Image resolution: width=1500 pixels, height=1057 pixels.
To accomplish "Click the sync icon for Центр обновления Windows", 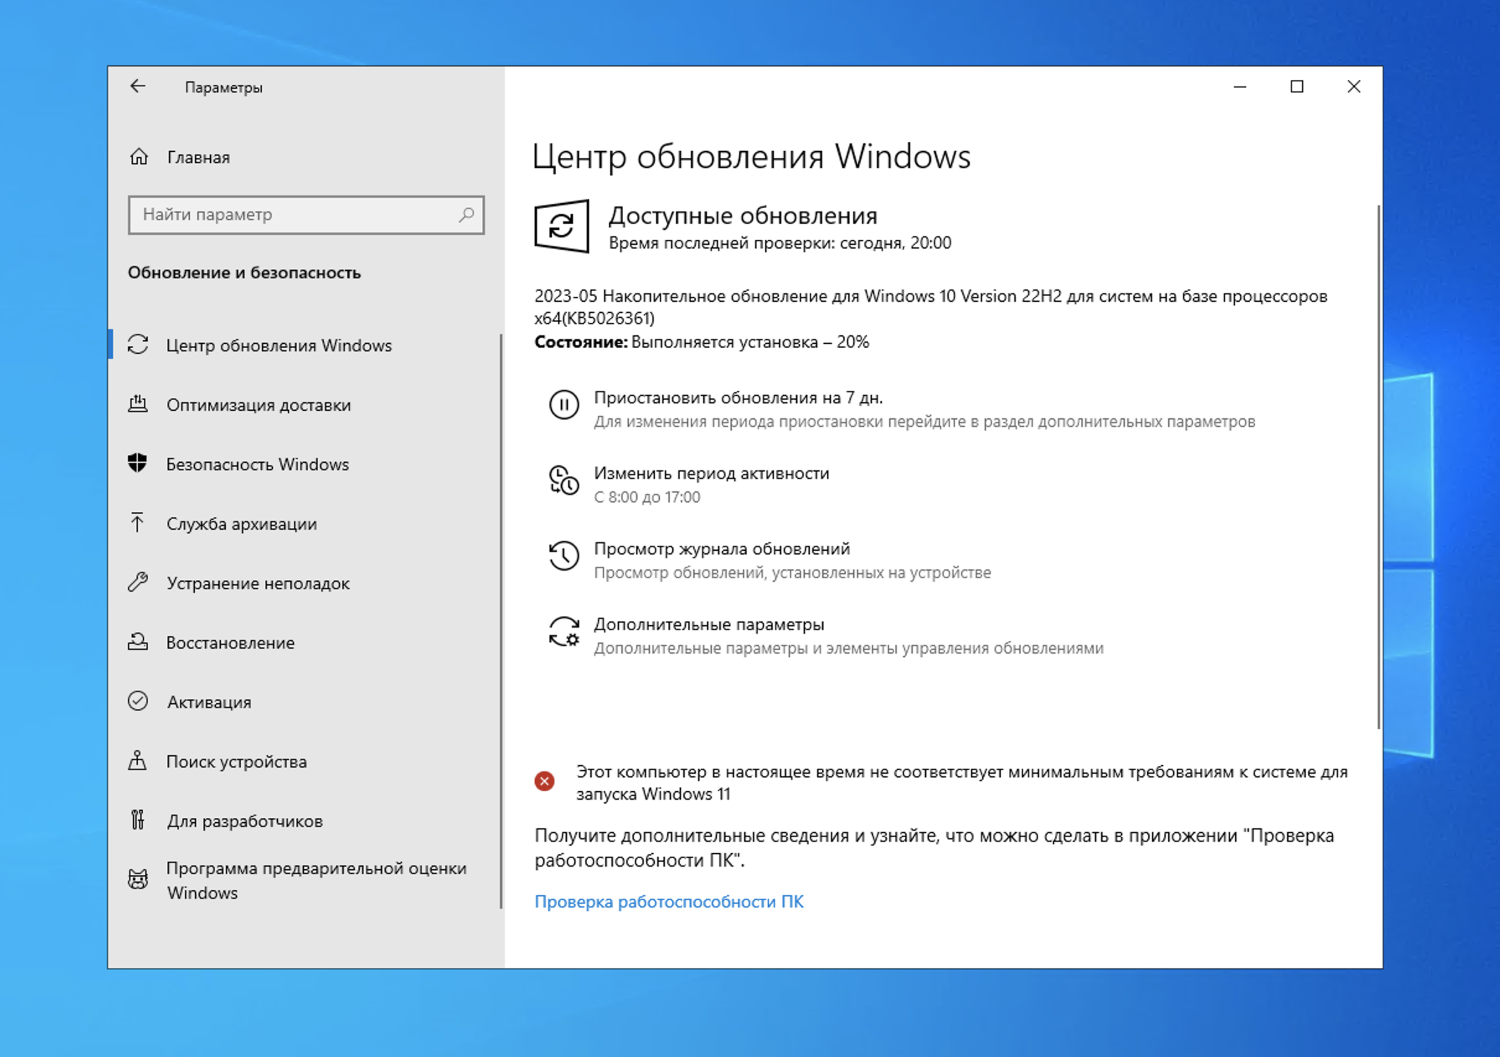I will 138,345.
